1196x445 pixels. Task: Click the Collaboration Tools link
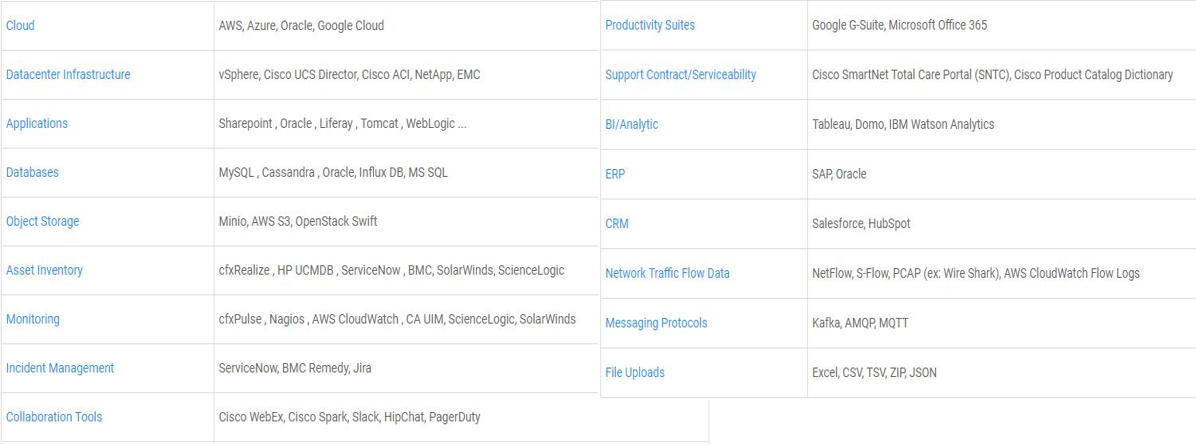[x=54, y=417]
